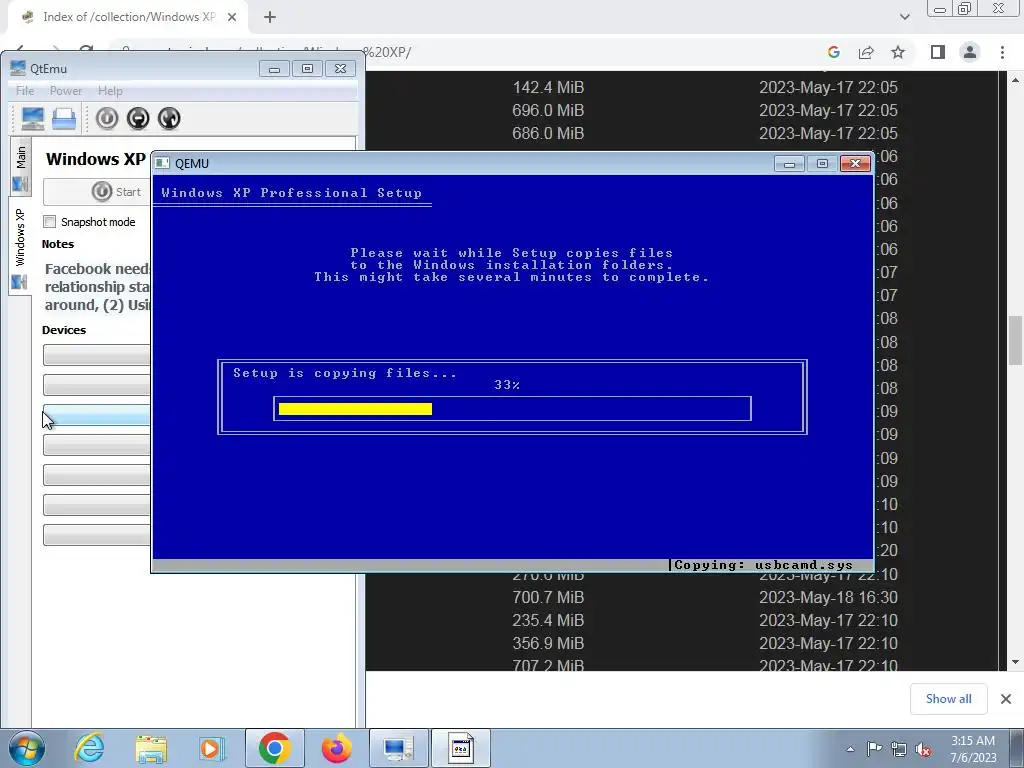Open Windows Media Player from the taskbar

[x=212, y=748]
